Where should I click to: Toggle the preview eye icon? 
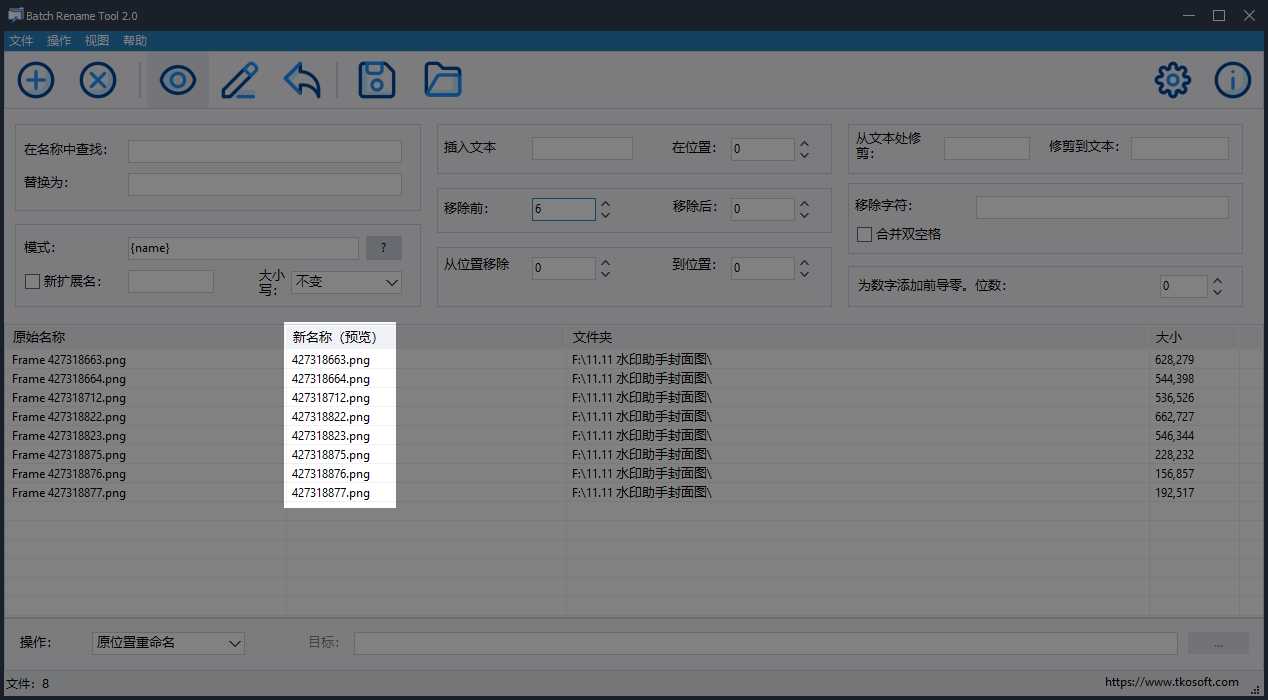coord(178,80)
